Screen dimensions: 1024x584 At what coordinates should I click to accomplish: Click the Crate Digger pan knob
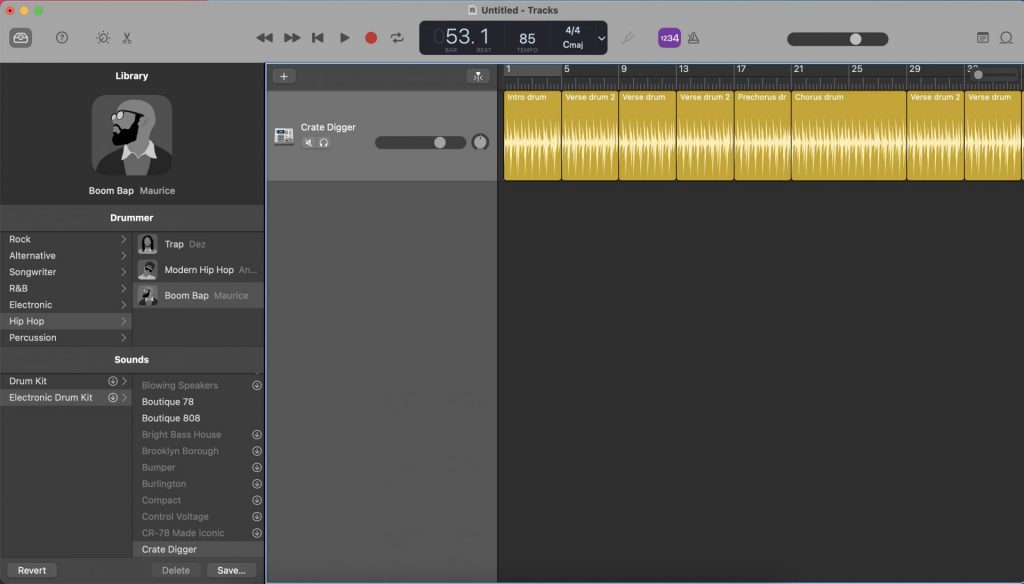pyautogui.click(x=480, y=142)
